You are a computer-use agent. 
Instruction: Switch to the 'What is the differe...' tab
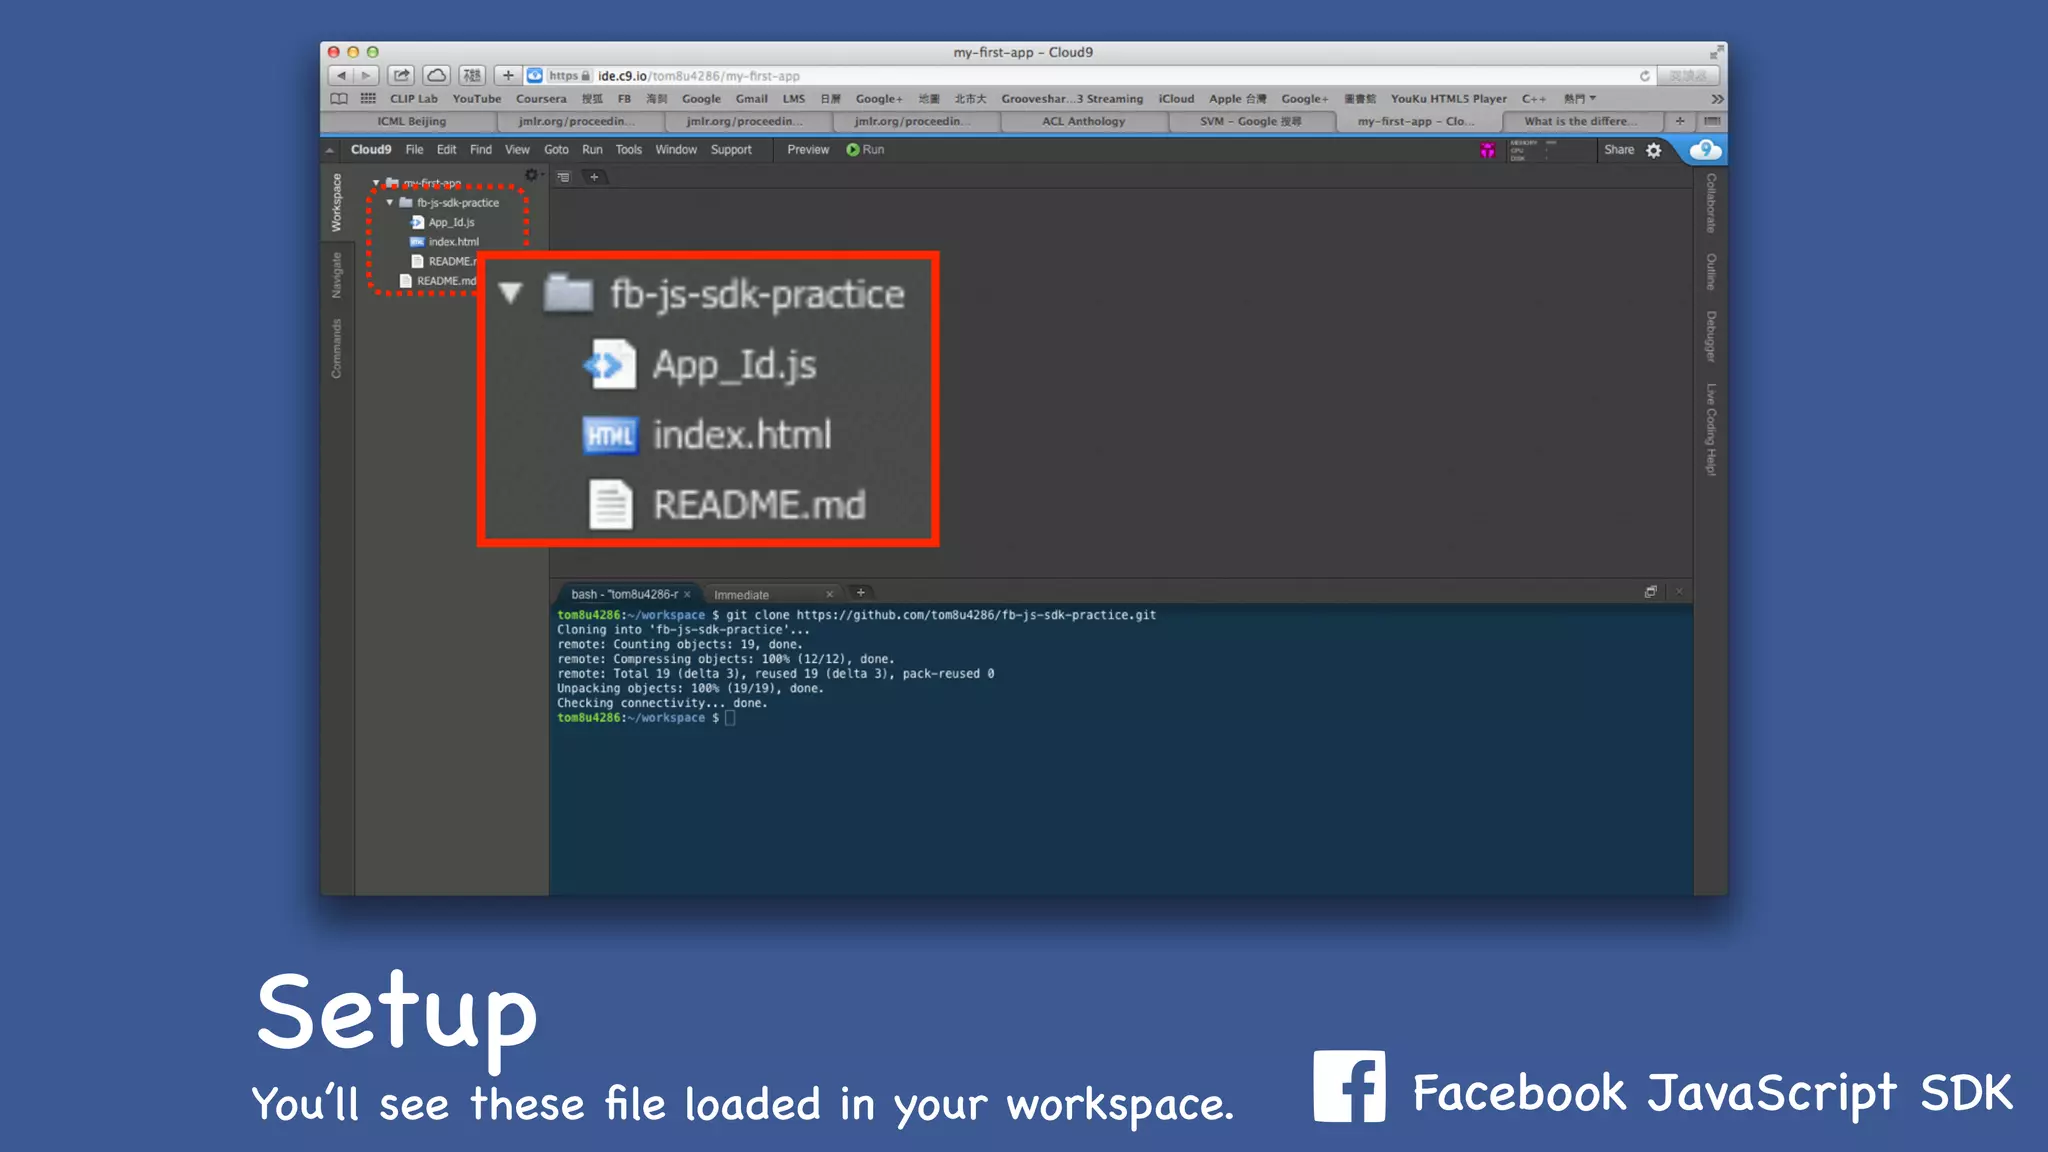[x=1581, y=122]
